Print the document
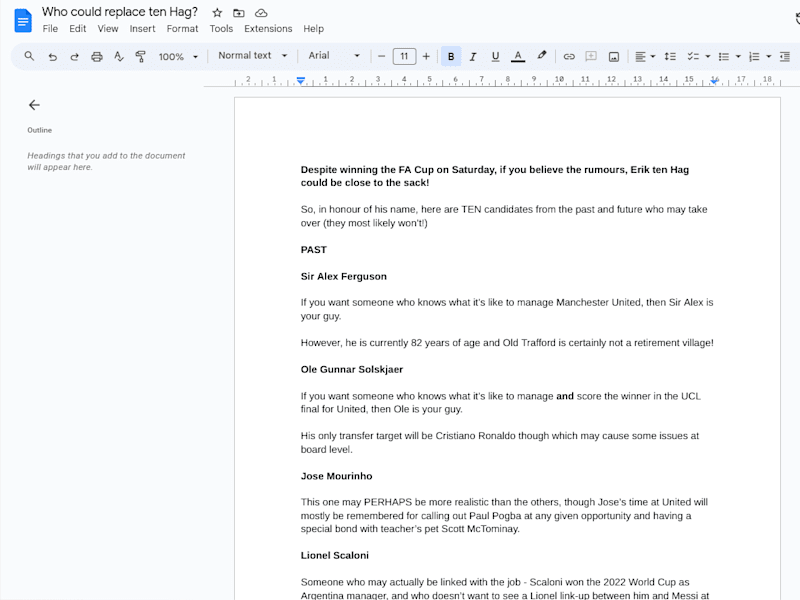 tap(97, 57)
